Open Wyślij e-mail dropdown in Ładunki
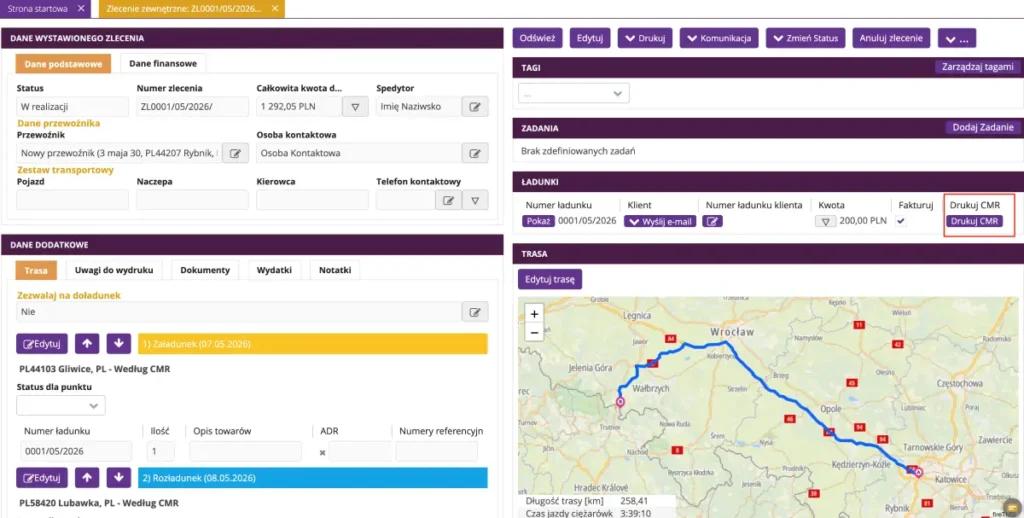Viewport: 1024px width, 518px height. pos(660,221)
